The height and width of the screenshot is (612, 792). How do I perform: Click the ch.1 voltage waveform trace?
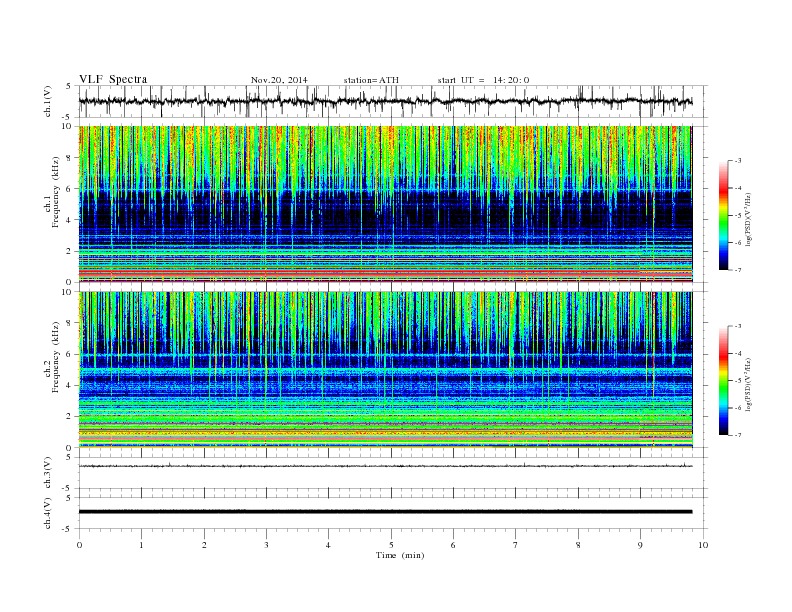pos(385,101)
